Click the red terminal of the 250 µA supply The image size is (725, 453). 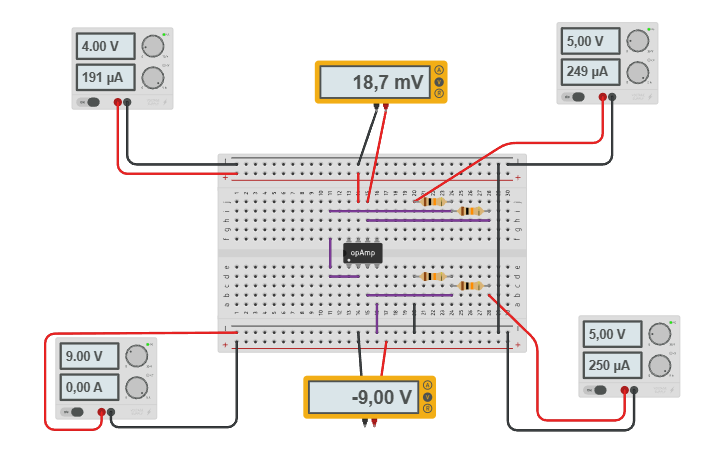pyautogui.click(x=625, y=390)
